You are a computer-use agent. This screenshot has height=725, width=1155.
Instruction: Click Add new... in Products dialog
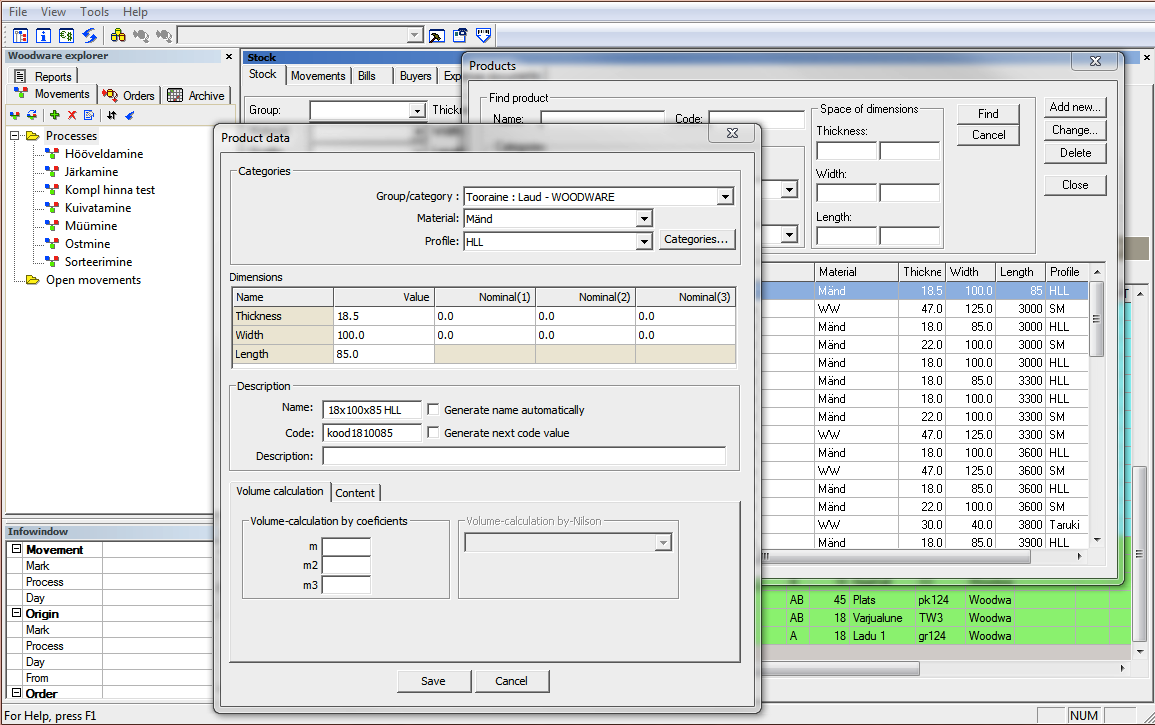click(1075, 107)
